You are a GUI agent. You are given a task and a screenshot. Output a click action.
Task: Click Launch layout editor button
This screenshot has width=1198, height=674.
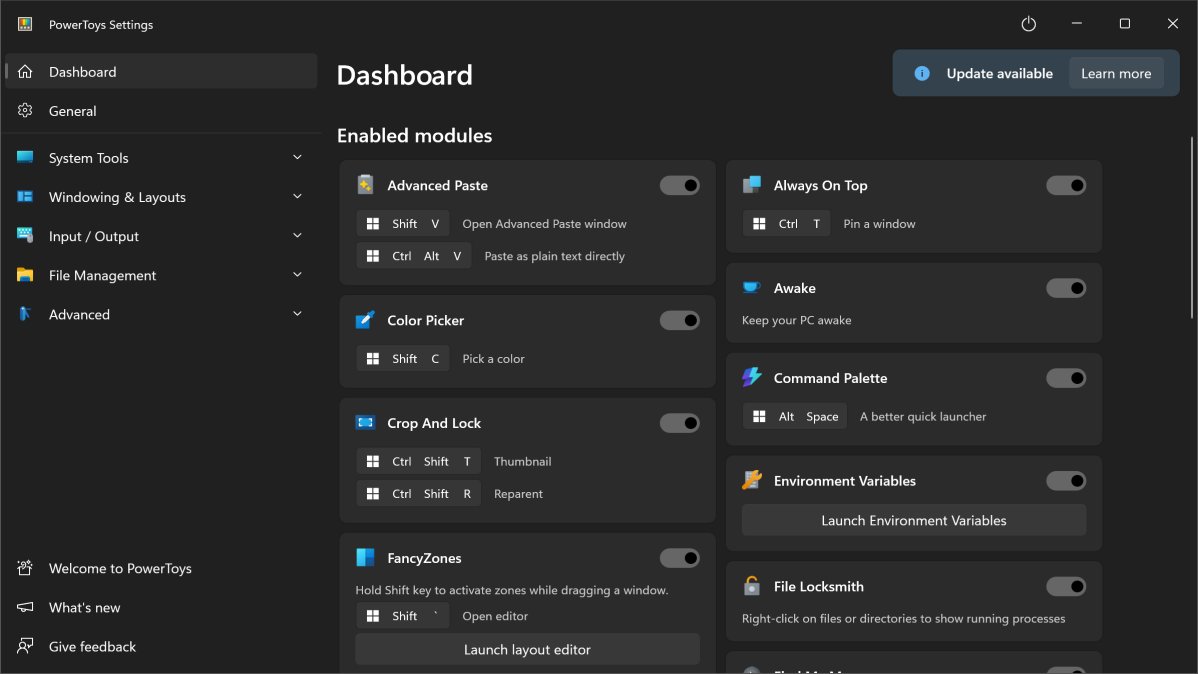pyautogui.click(x=527, y=649)
